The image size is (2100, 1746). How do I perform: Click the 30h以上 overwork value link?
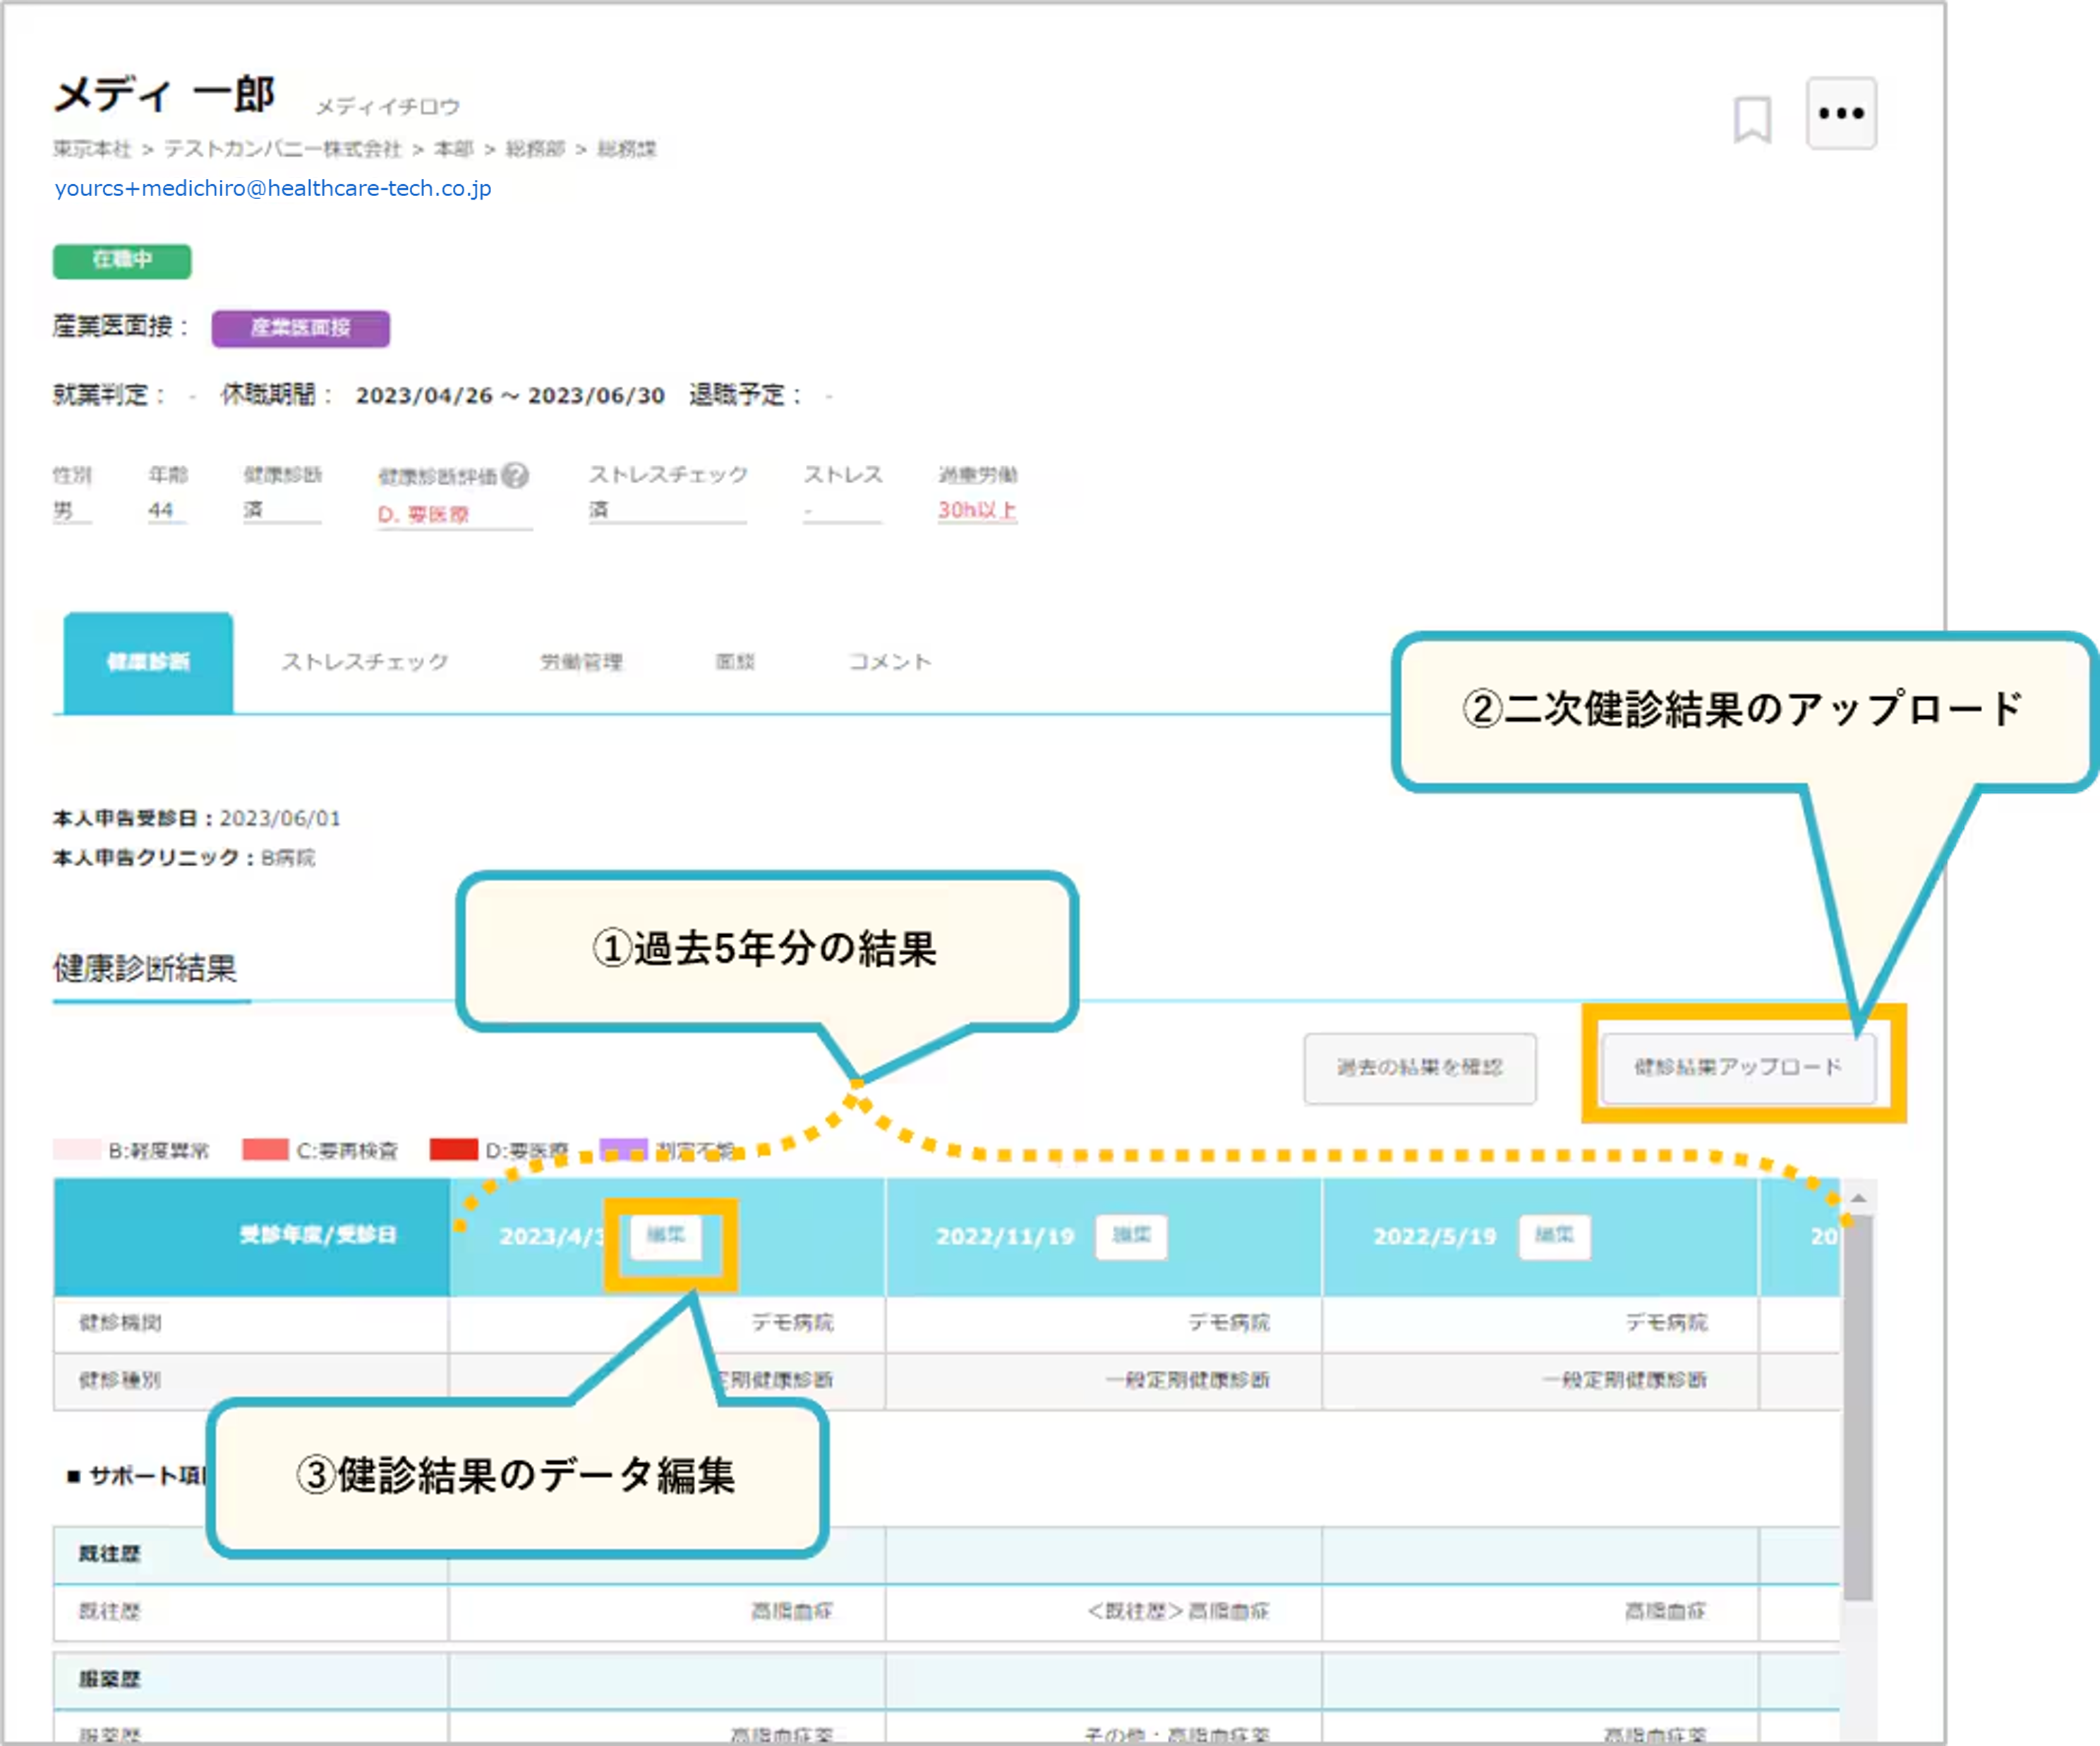[x=977, y=510]
